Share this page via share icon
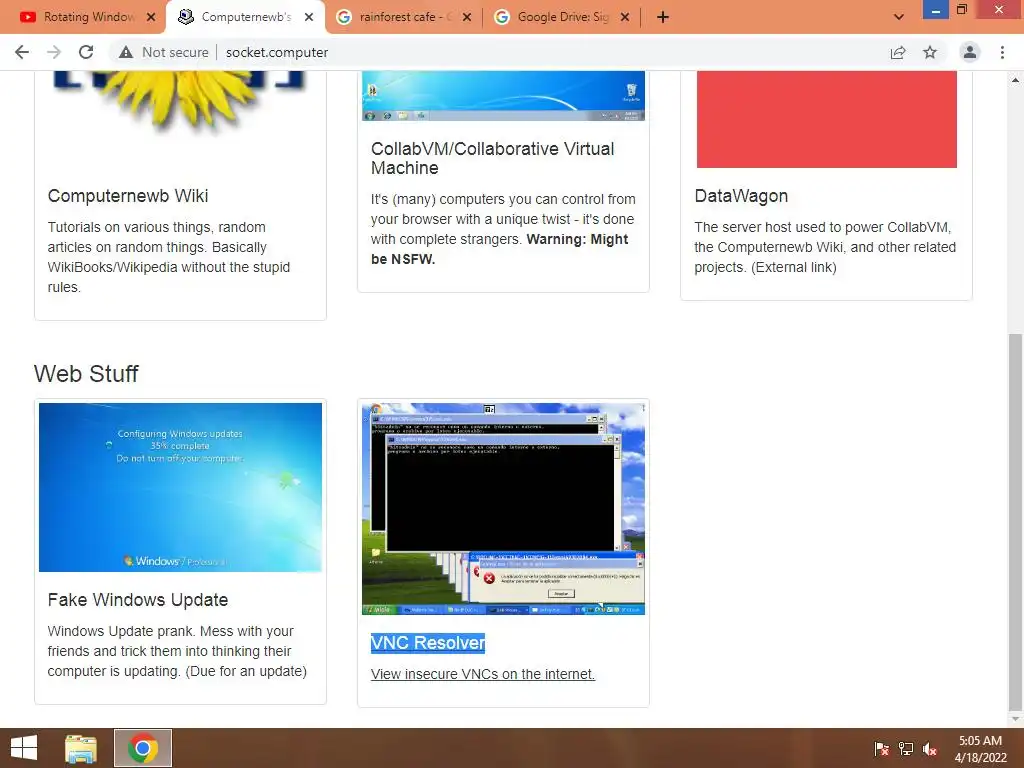Image resolution: width=1024 pixels, height=768 pixels. coord(898,52)
